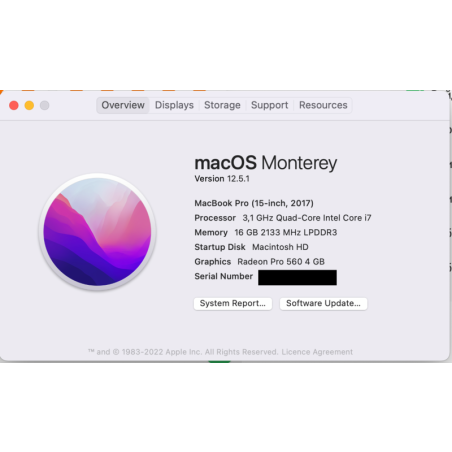Click the macOS Monterey circular logo
Image resolution: width=452 pixels, height=452 pixels.
[97, 232]
